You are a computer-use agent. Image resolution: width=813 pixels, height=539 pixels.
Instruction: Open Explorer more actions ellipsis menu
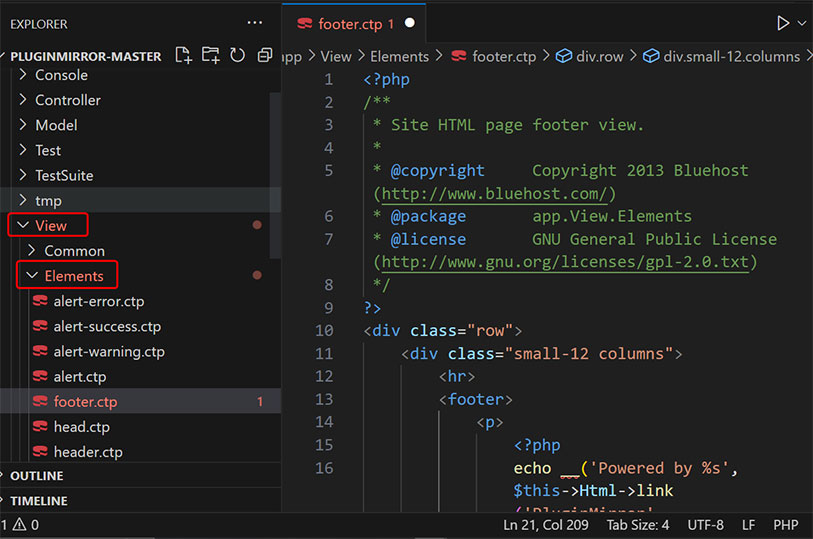click(256, 23)
